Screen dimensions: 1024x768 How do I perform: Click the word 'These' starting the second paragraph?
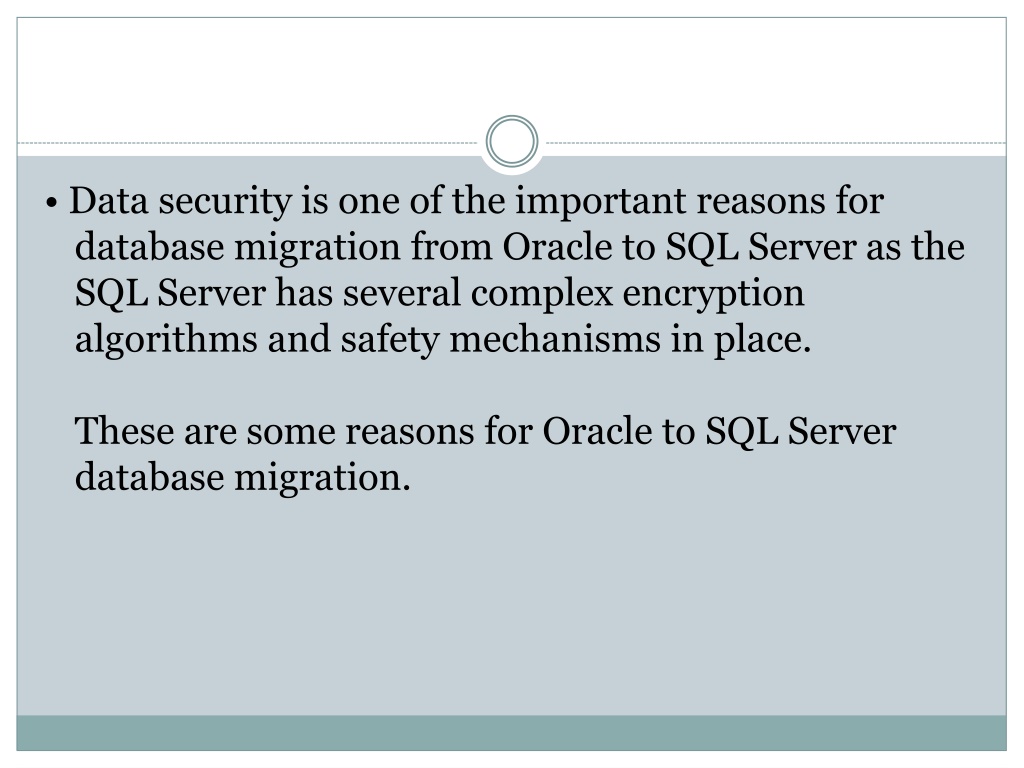tap(124, 432)
